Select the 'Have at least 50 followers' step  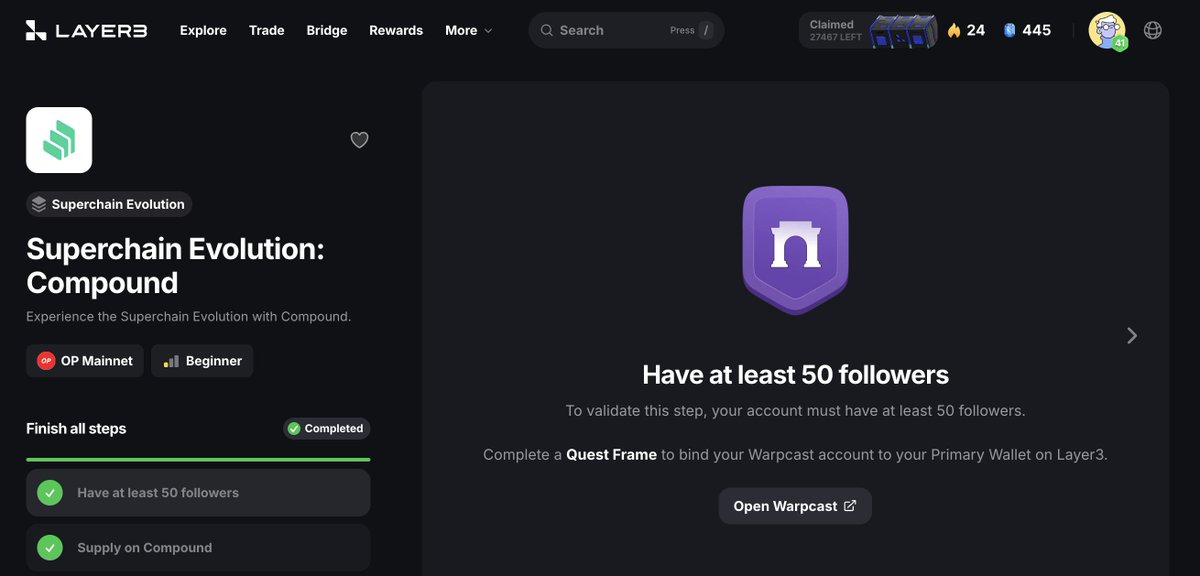(x=198, y=492)
